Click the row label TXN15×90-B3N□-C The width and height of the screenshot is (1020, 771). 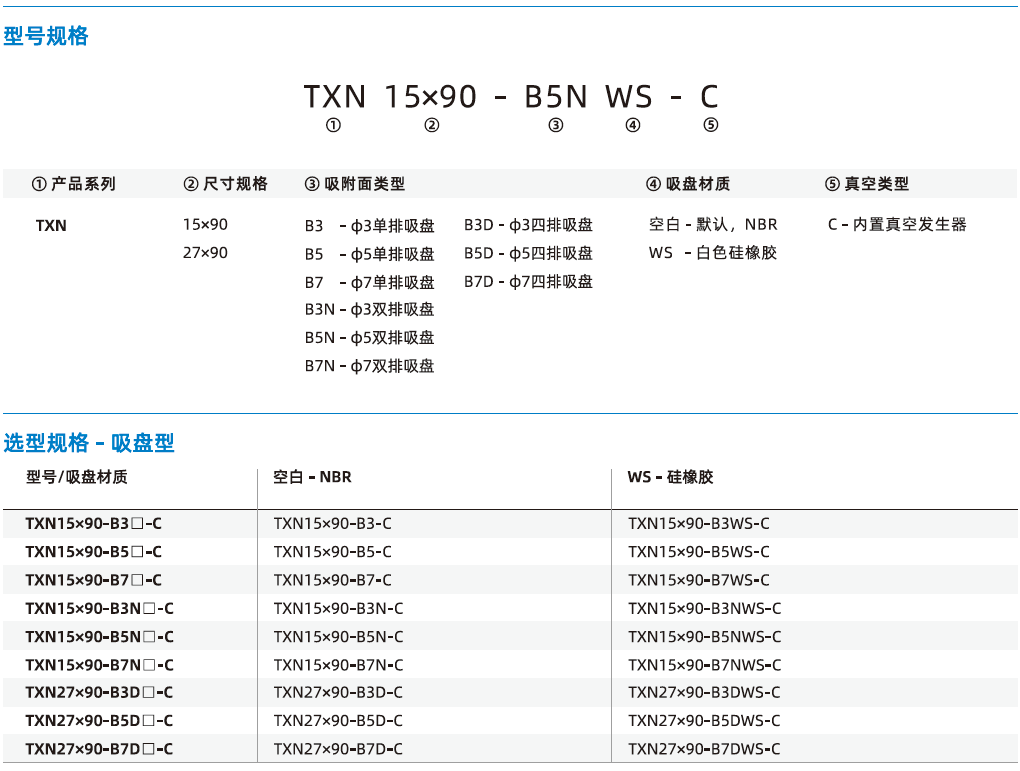[x=100, y=608]
